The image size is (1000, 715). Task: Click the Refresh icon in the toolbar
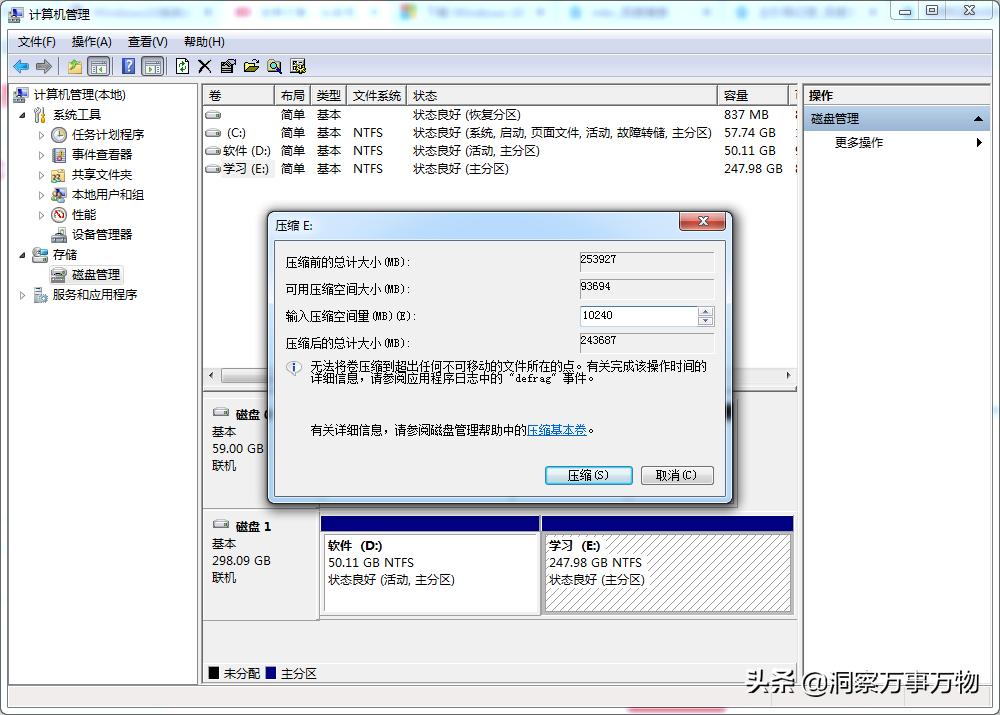point(182,66)
